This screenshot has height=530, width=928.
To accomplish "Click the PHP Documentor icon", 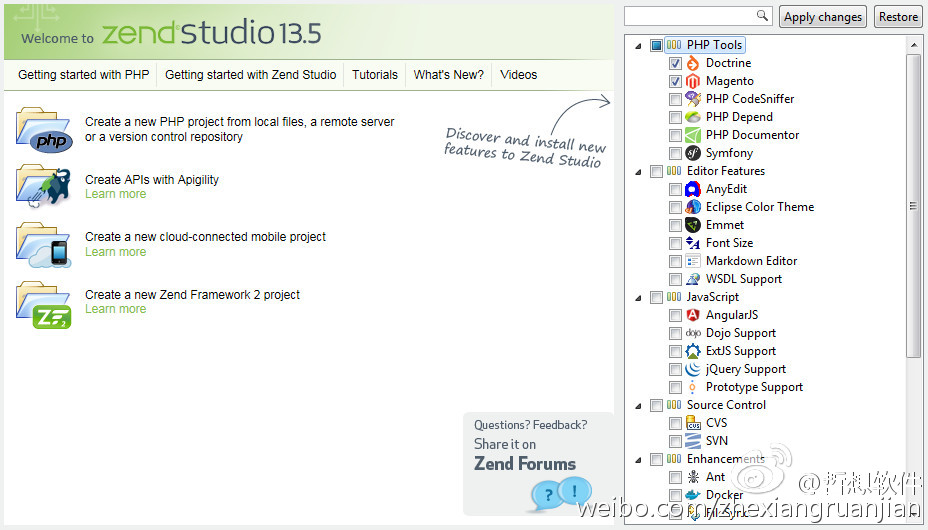I will [692, 135].
